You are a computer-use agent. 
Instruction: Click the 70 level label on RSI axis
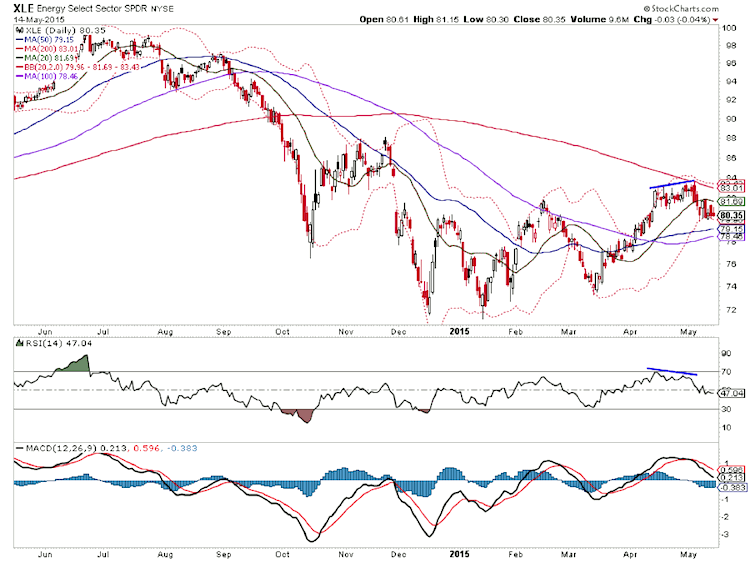point(726,372)
